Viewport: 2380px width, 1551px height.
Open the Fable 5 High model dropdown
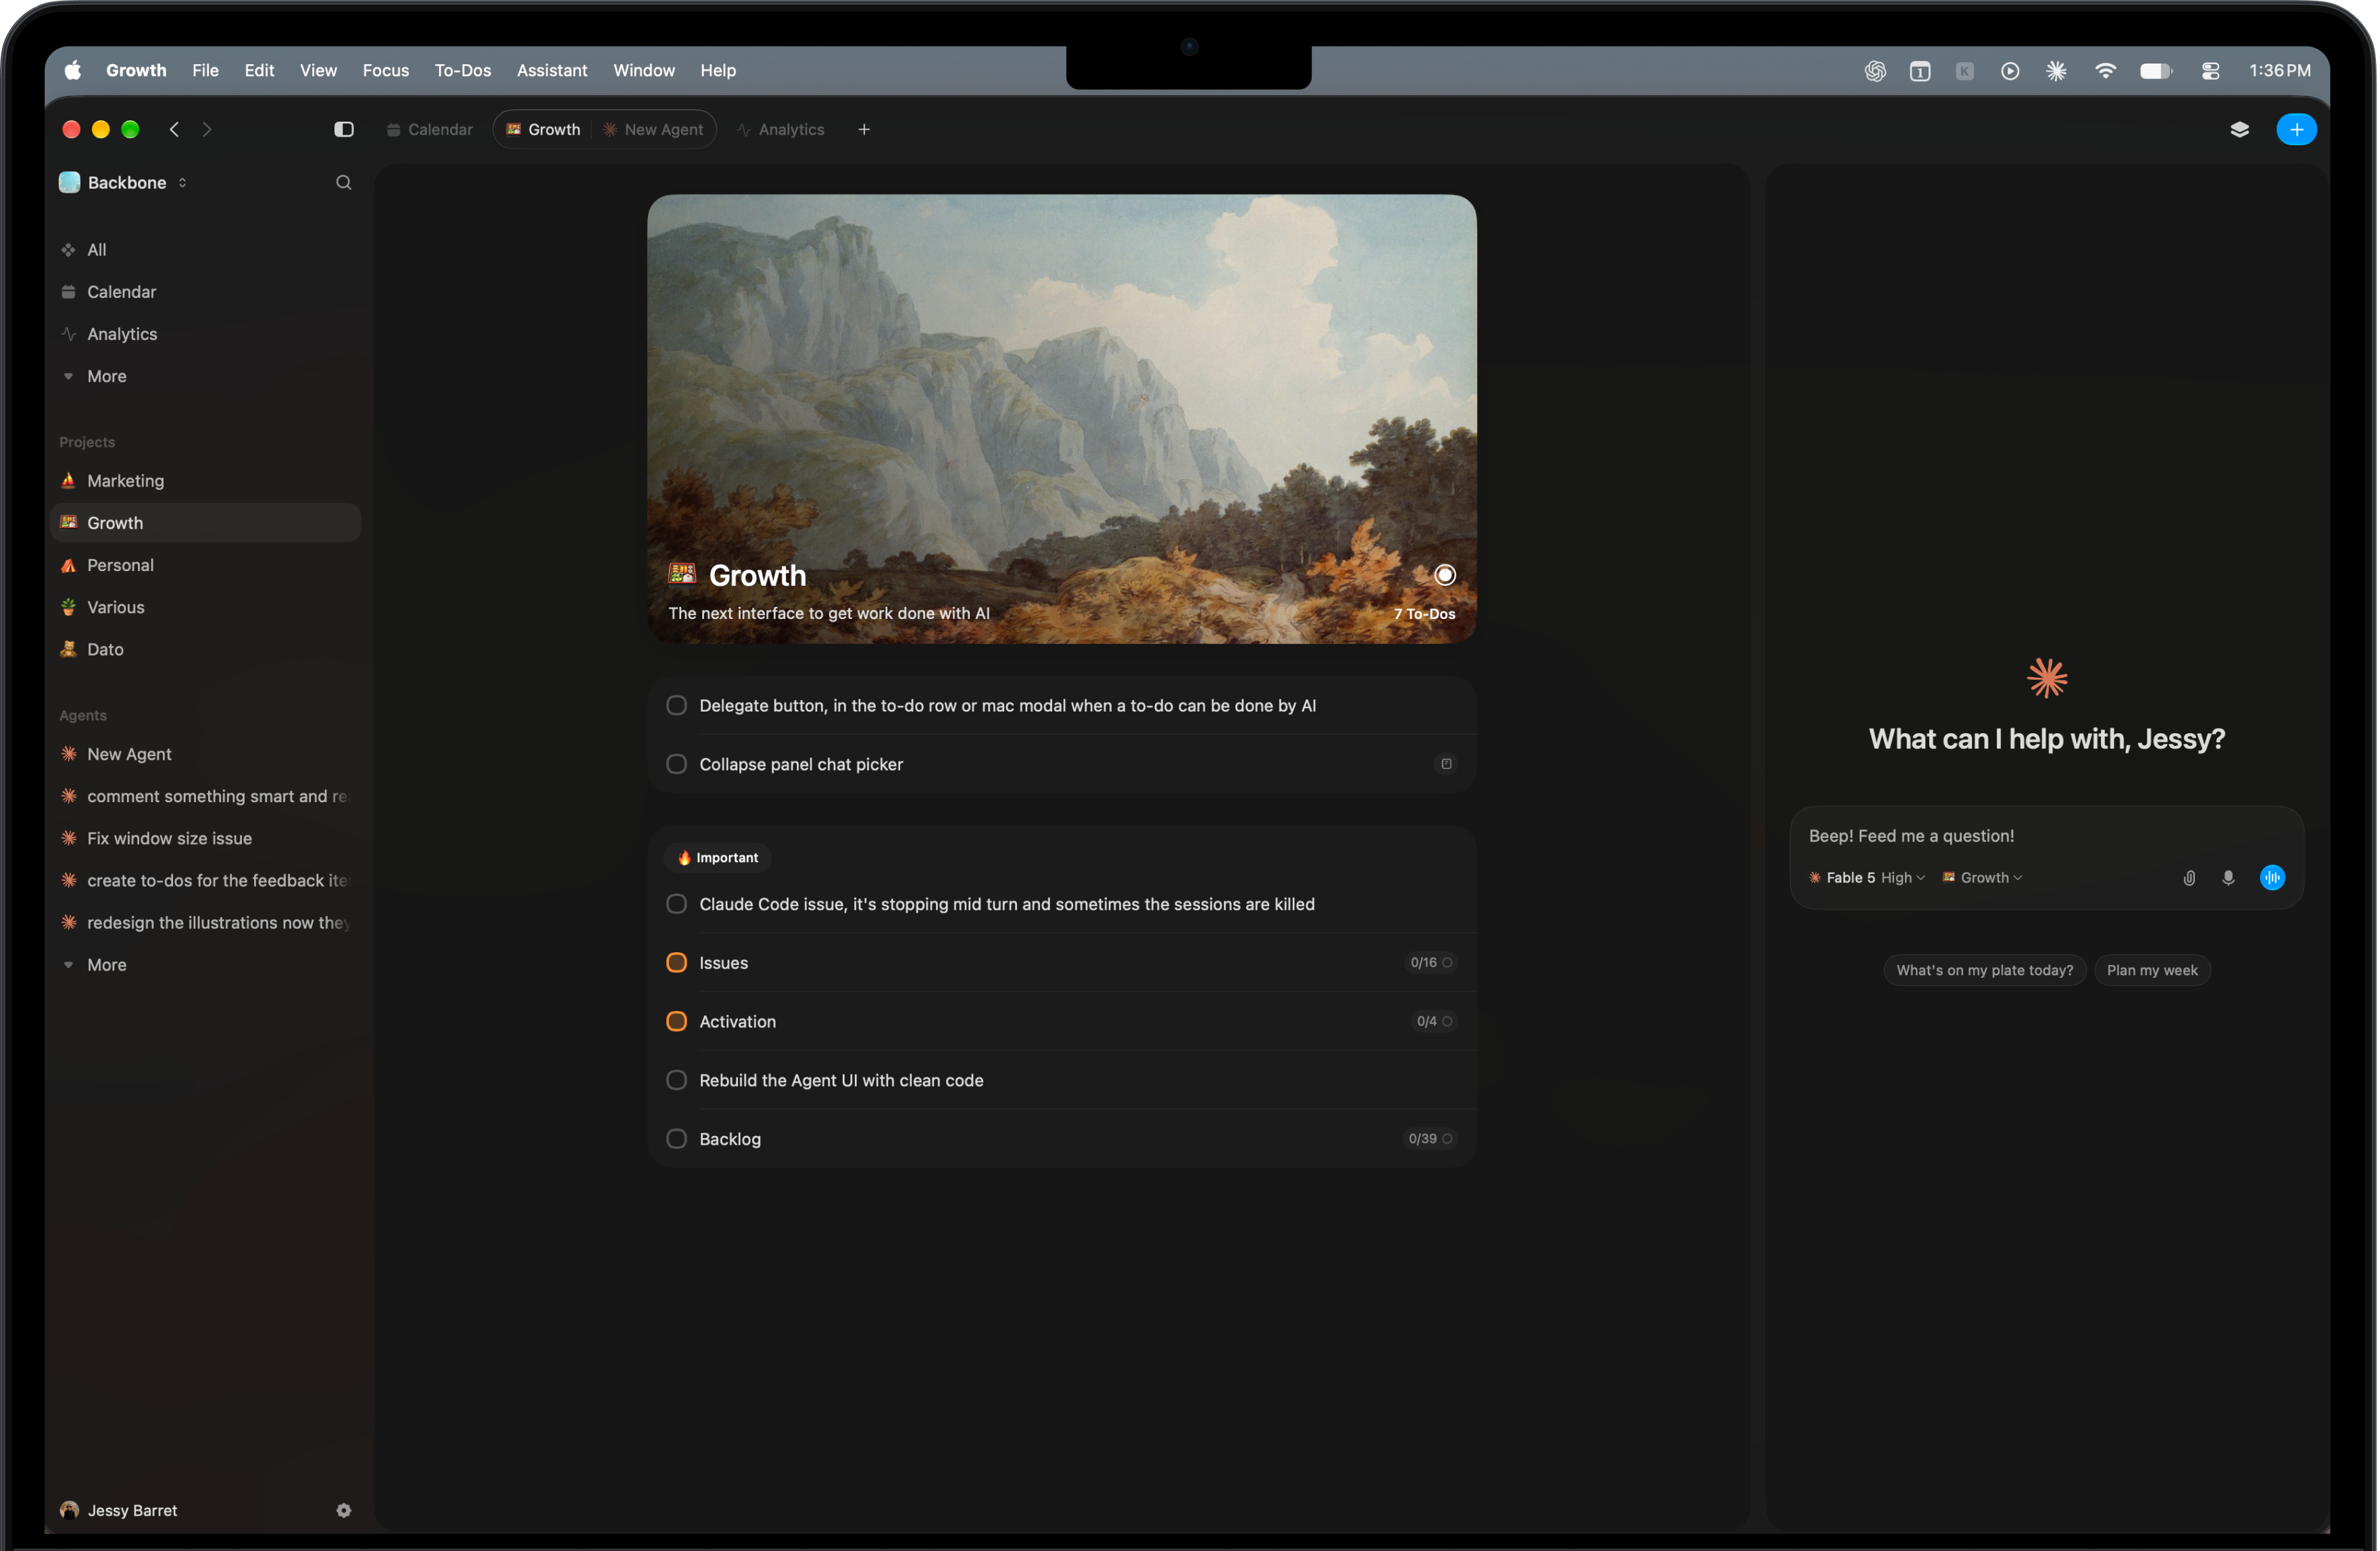click(1868, 877)
